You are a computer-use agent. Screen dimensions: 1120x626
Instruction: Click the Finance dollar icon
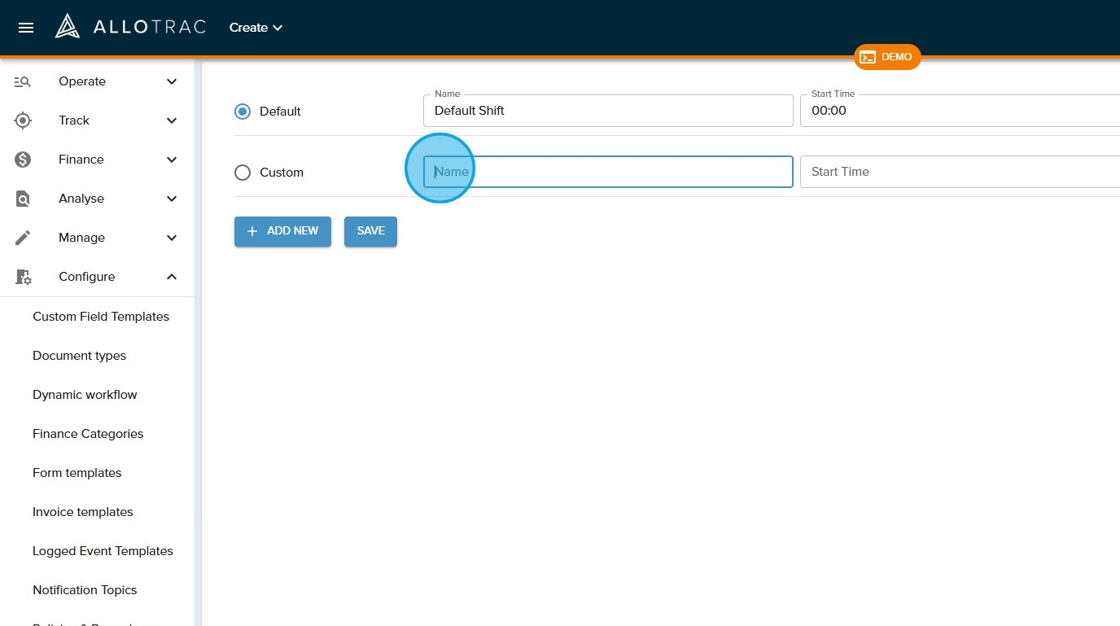pos(23,160)
